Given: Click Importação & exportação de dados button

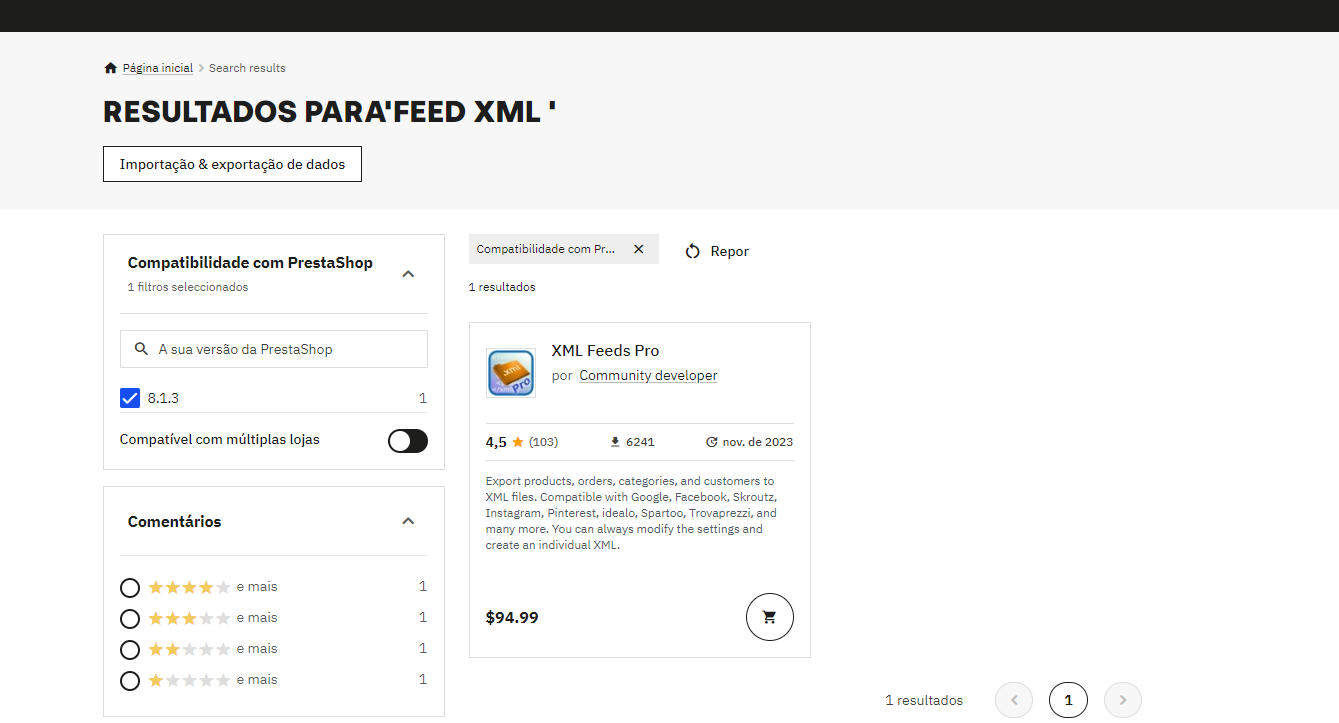Looking at the screenshot, I should coord(232,164).
